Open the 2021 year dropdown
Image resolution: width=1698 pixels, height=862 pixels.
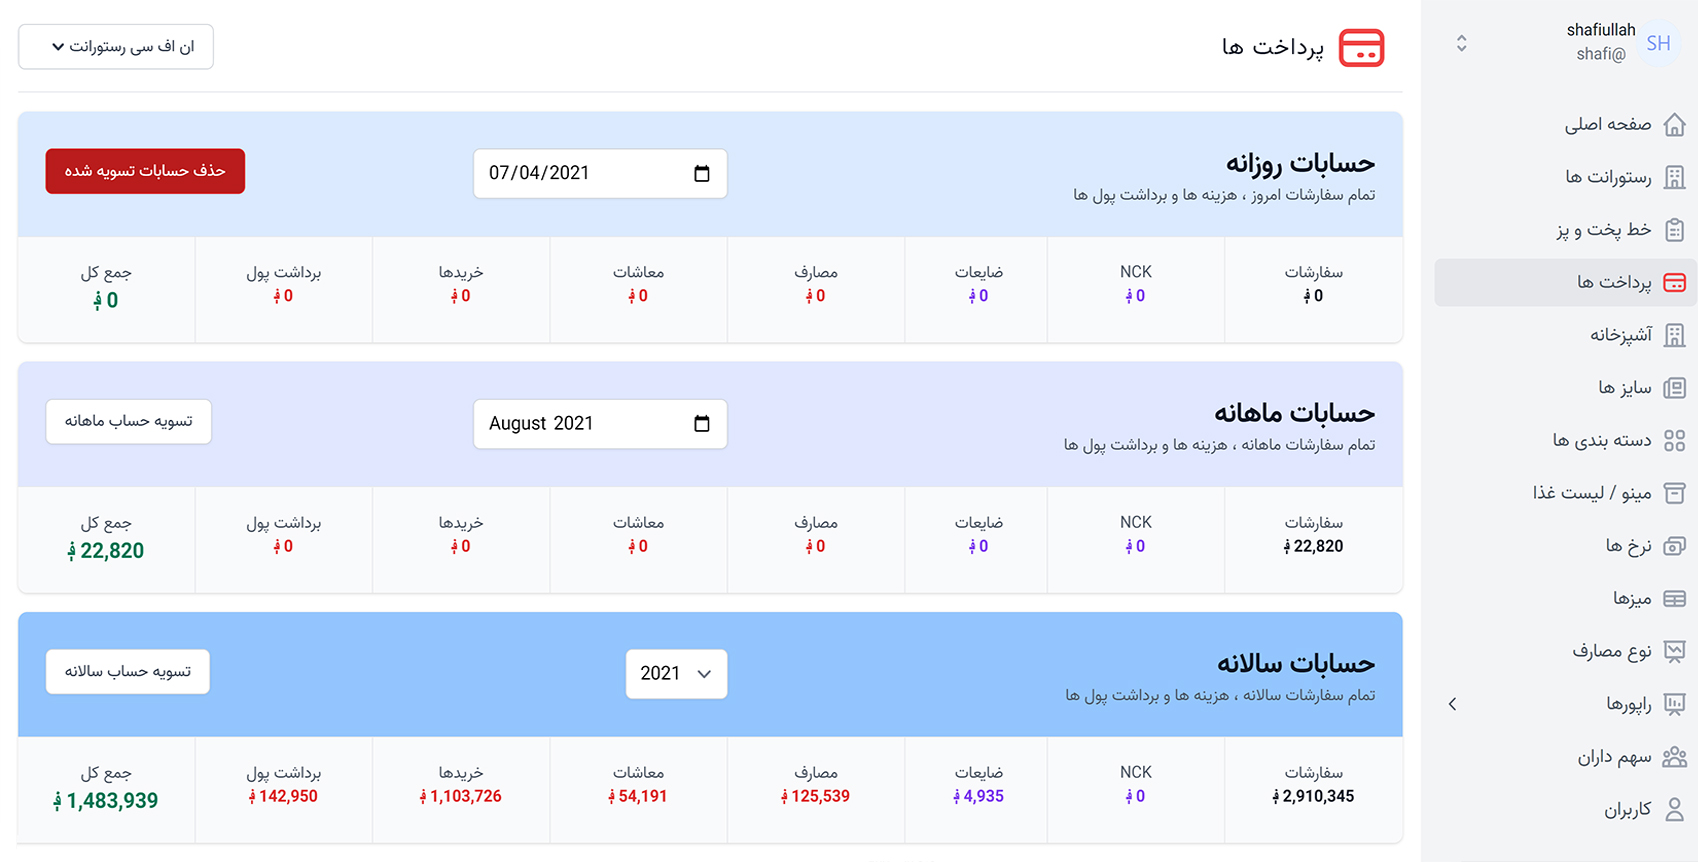(676, 674)
